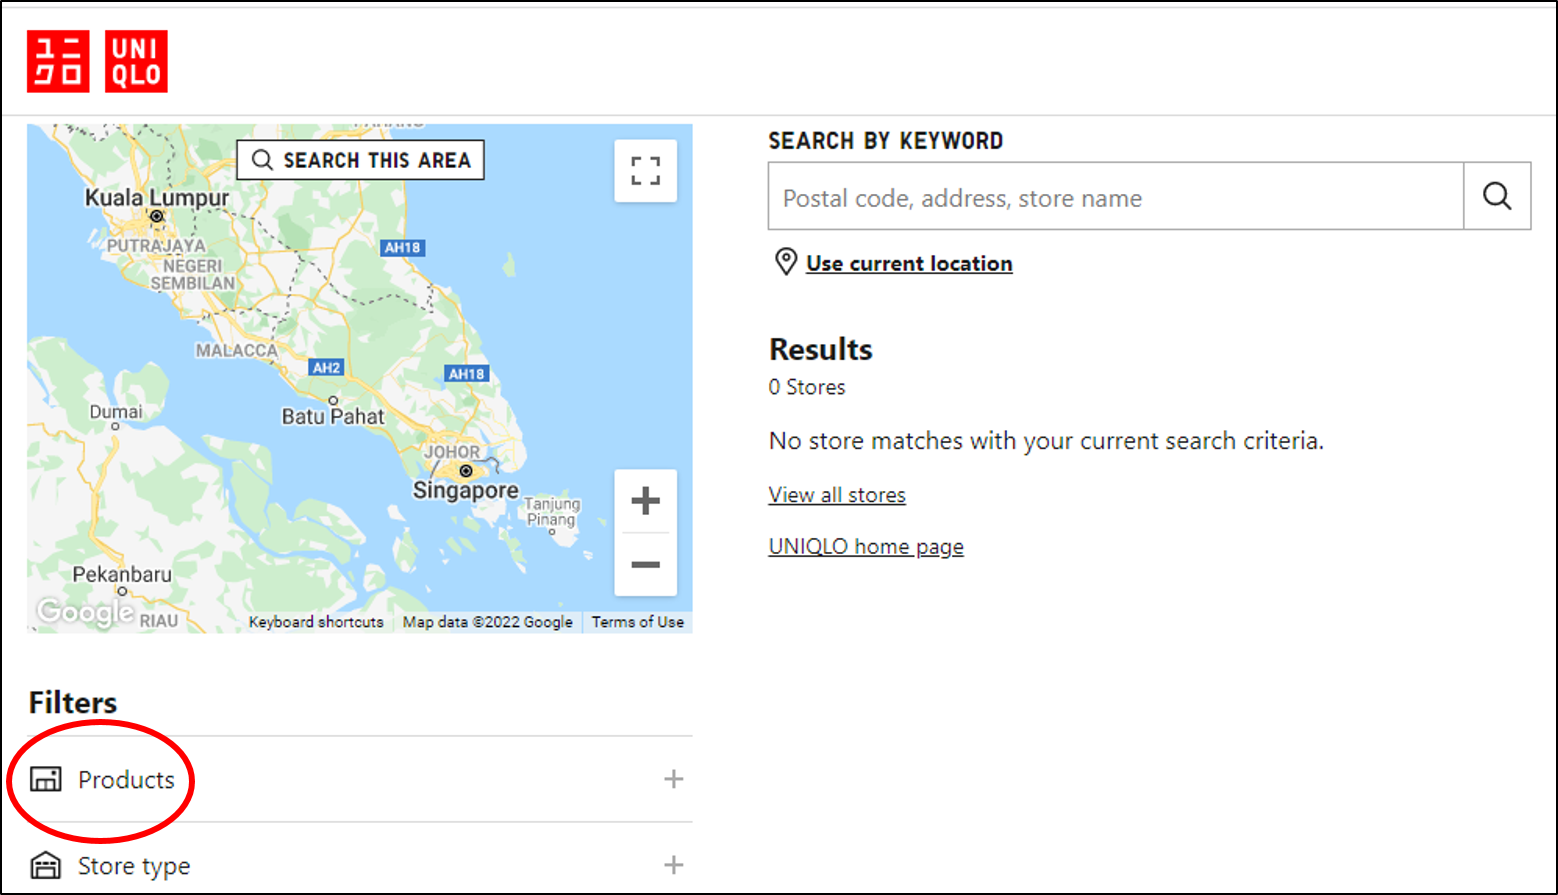Use current location link
This screenshot has height=895, width=1558.
pos(908,264)
